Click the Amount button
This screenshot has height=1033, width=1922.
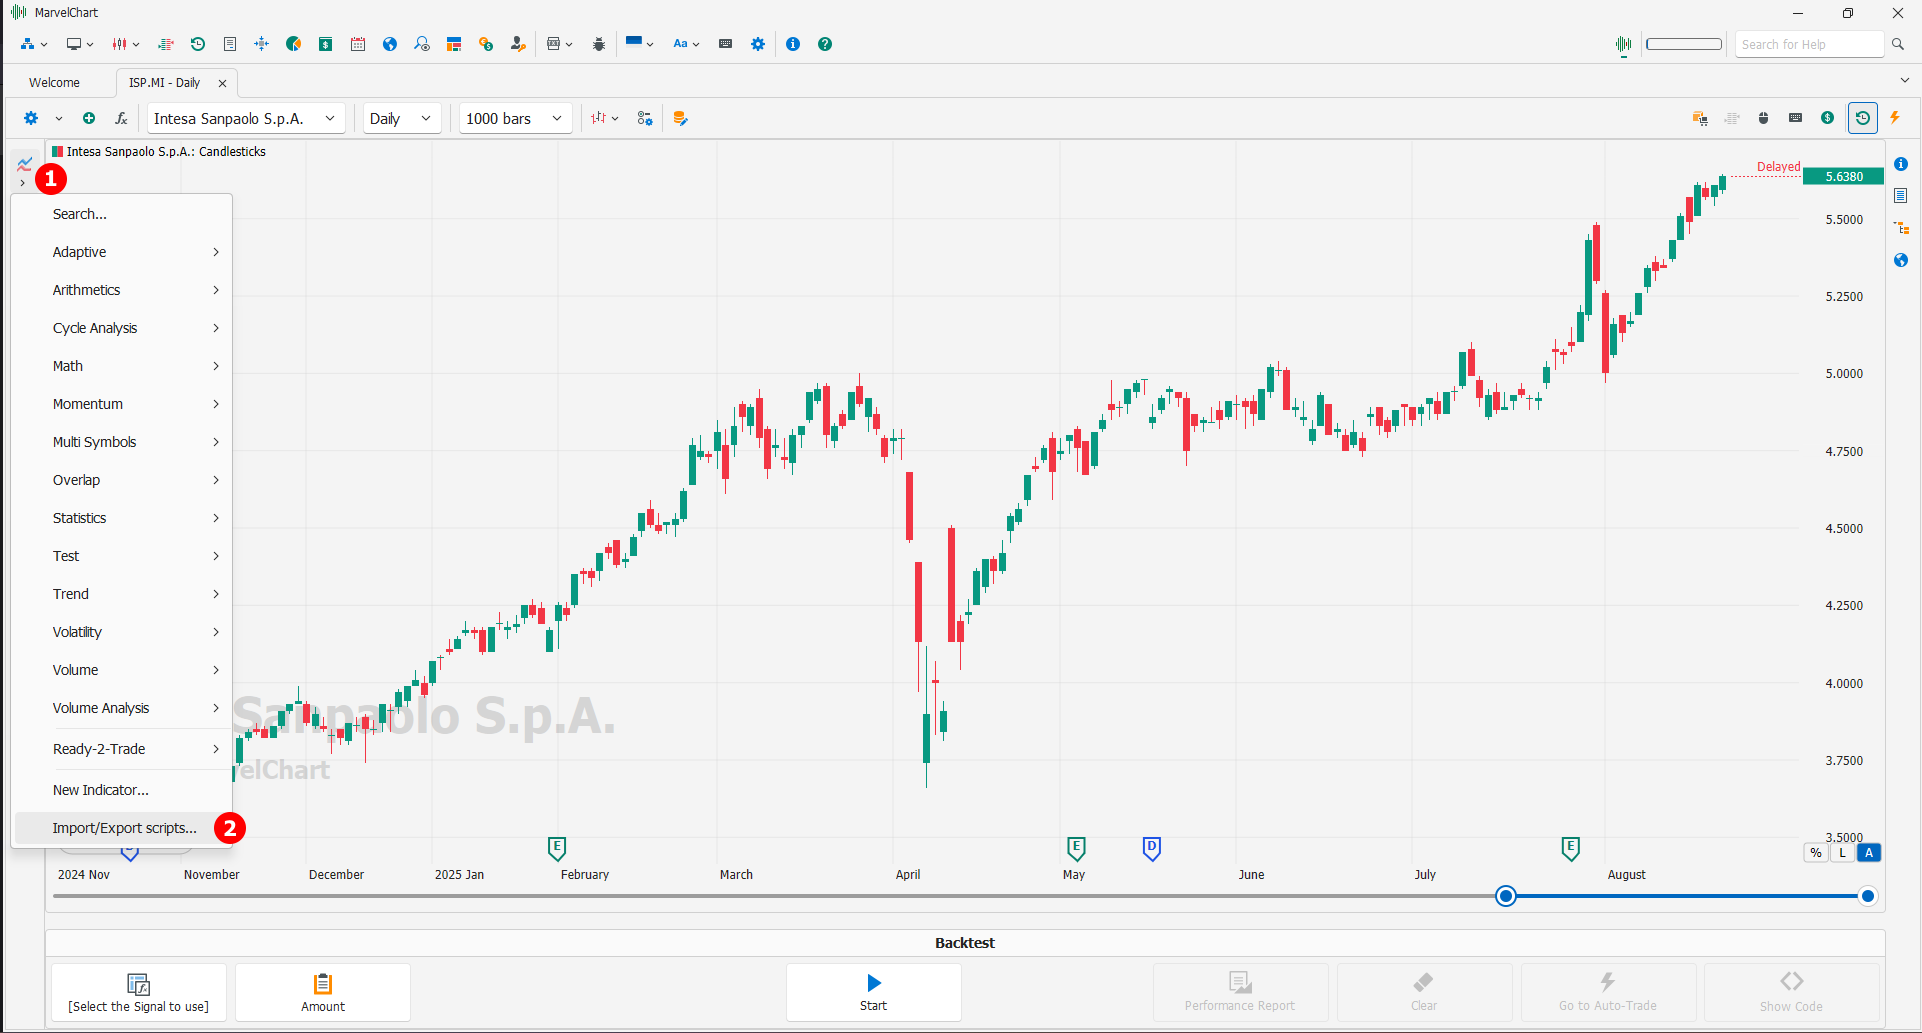[323, 992]
